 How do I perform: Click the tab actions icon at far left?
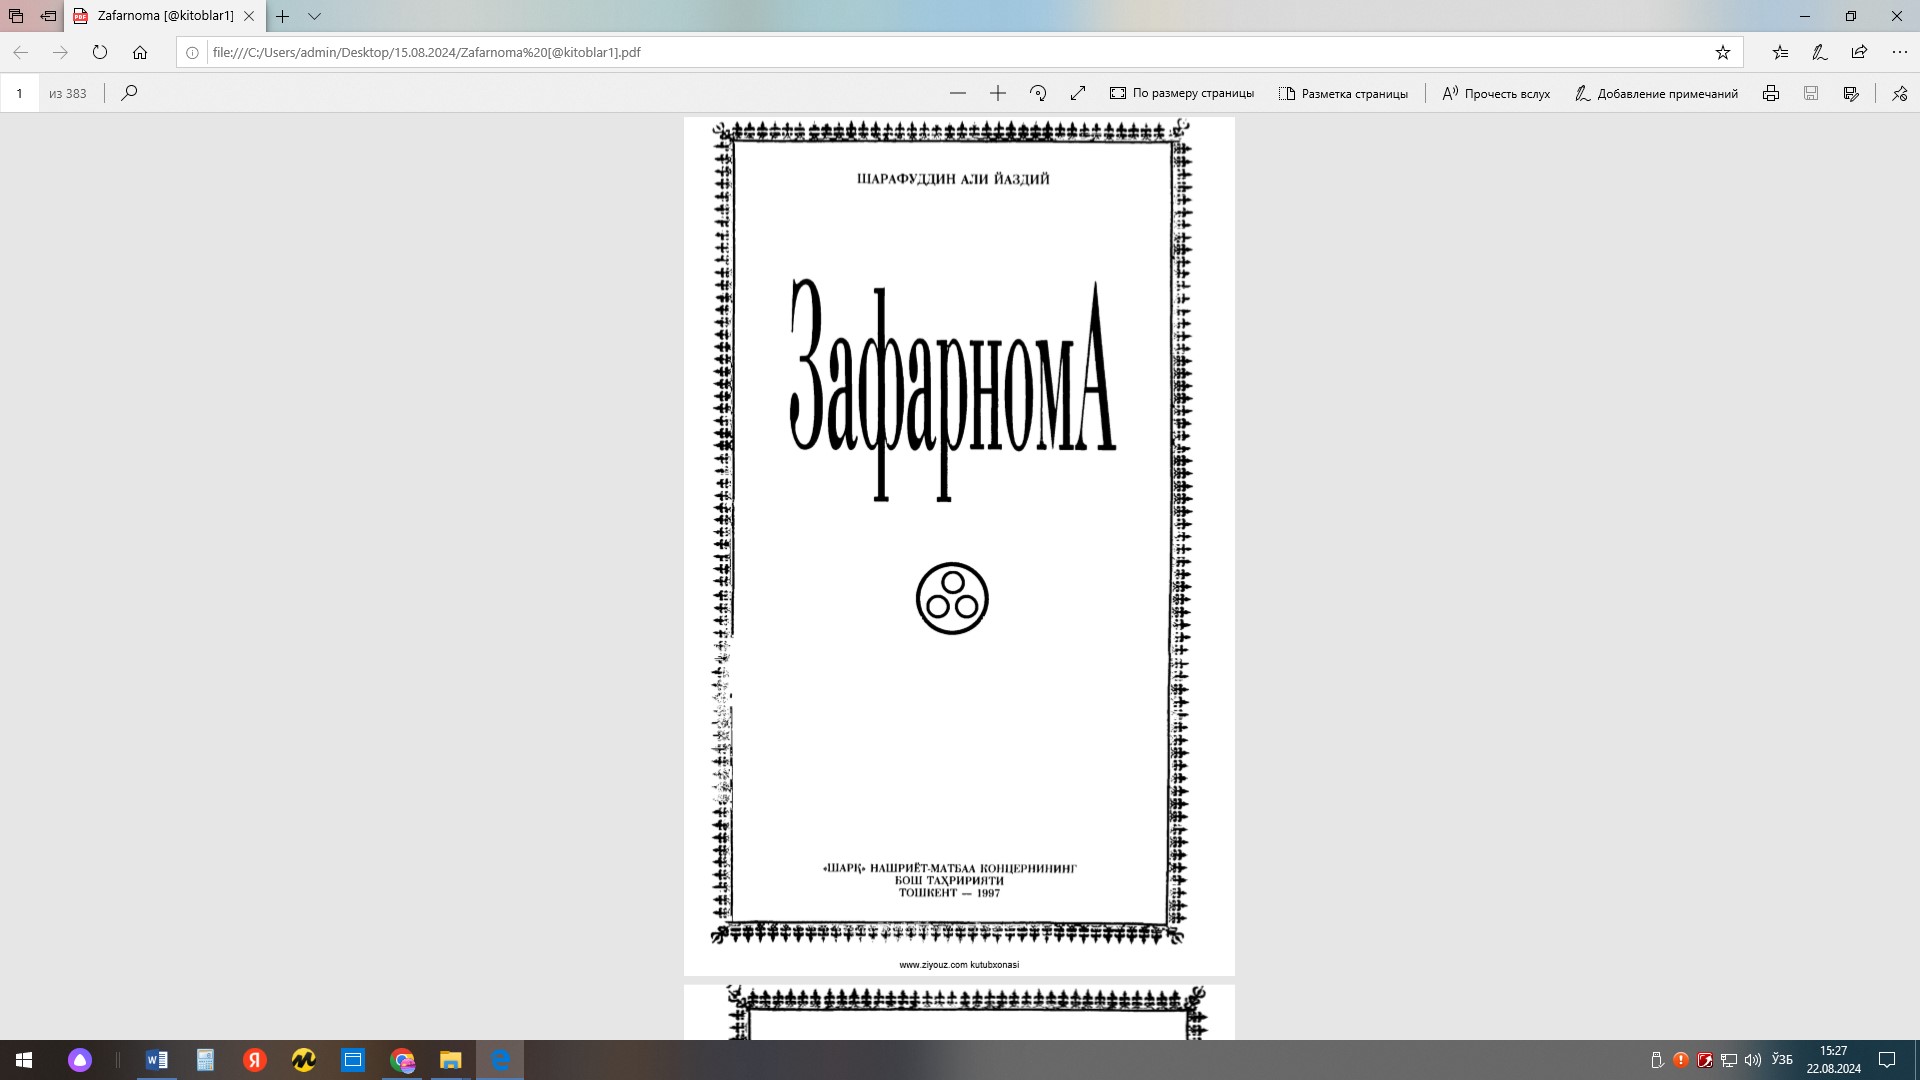pyautogui.click(x=16, y=16)
